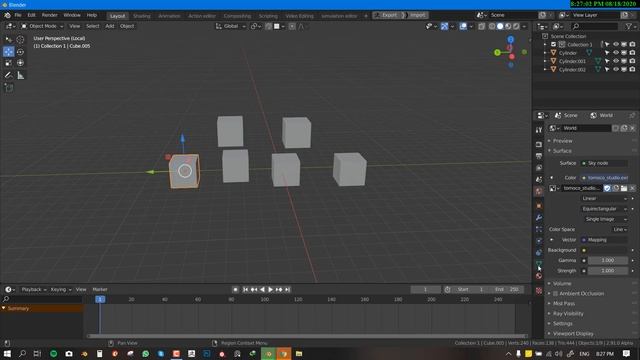
Task: Select the Add Cube tool
Action: (x=9, y=88)
